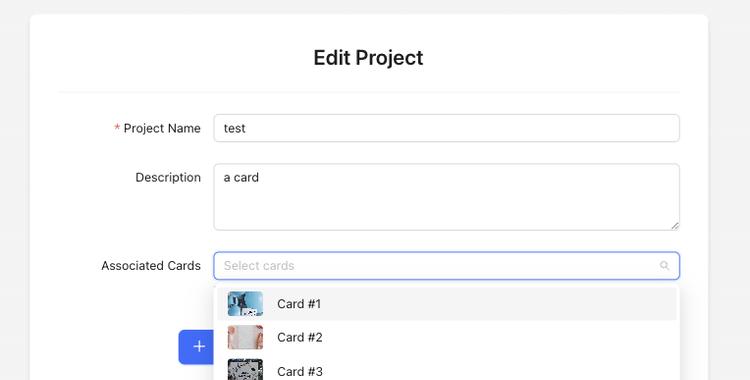Click the 'Select cards' placeholder text
Viewport: 750px width, 380px height.
(259, 266)
